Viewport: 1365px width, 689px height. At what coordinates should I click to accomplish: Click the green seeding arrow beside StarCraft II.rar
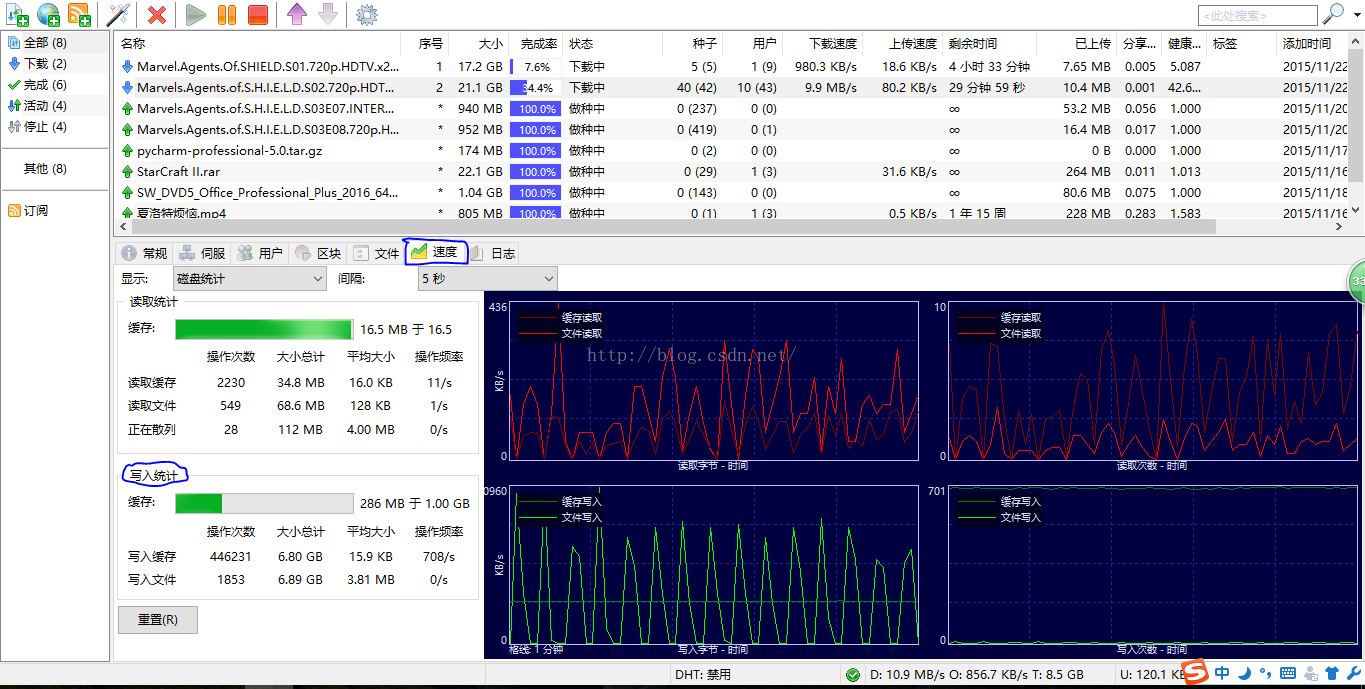[x=127, y=172]
